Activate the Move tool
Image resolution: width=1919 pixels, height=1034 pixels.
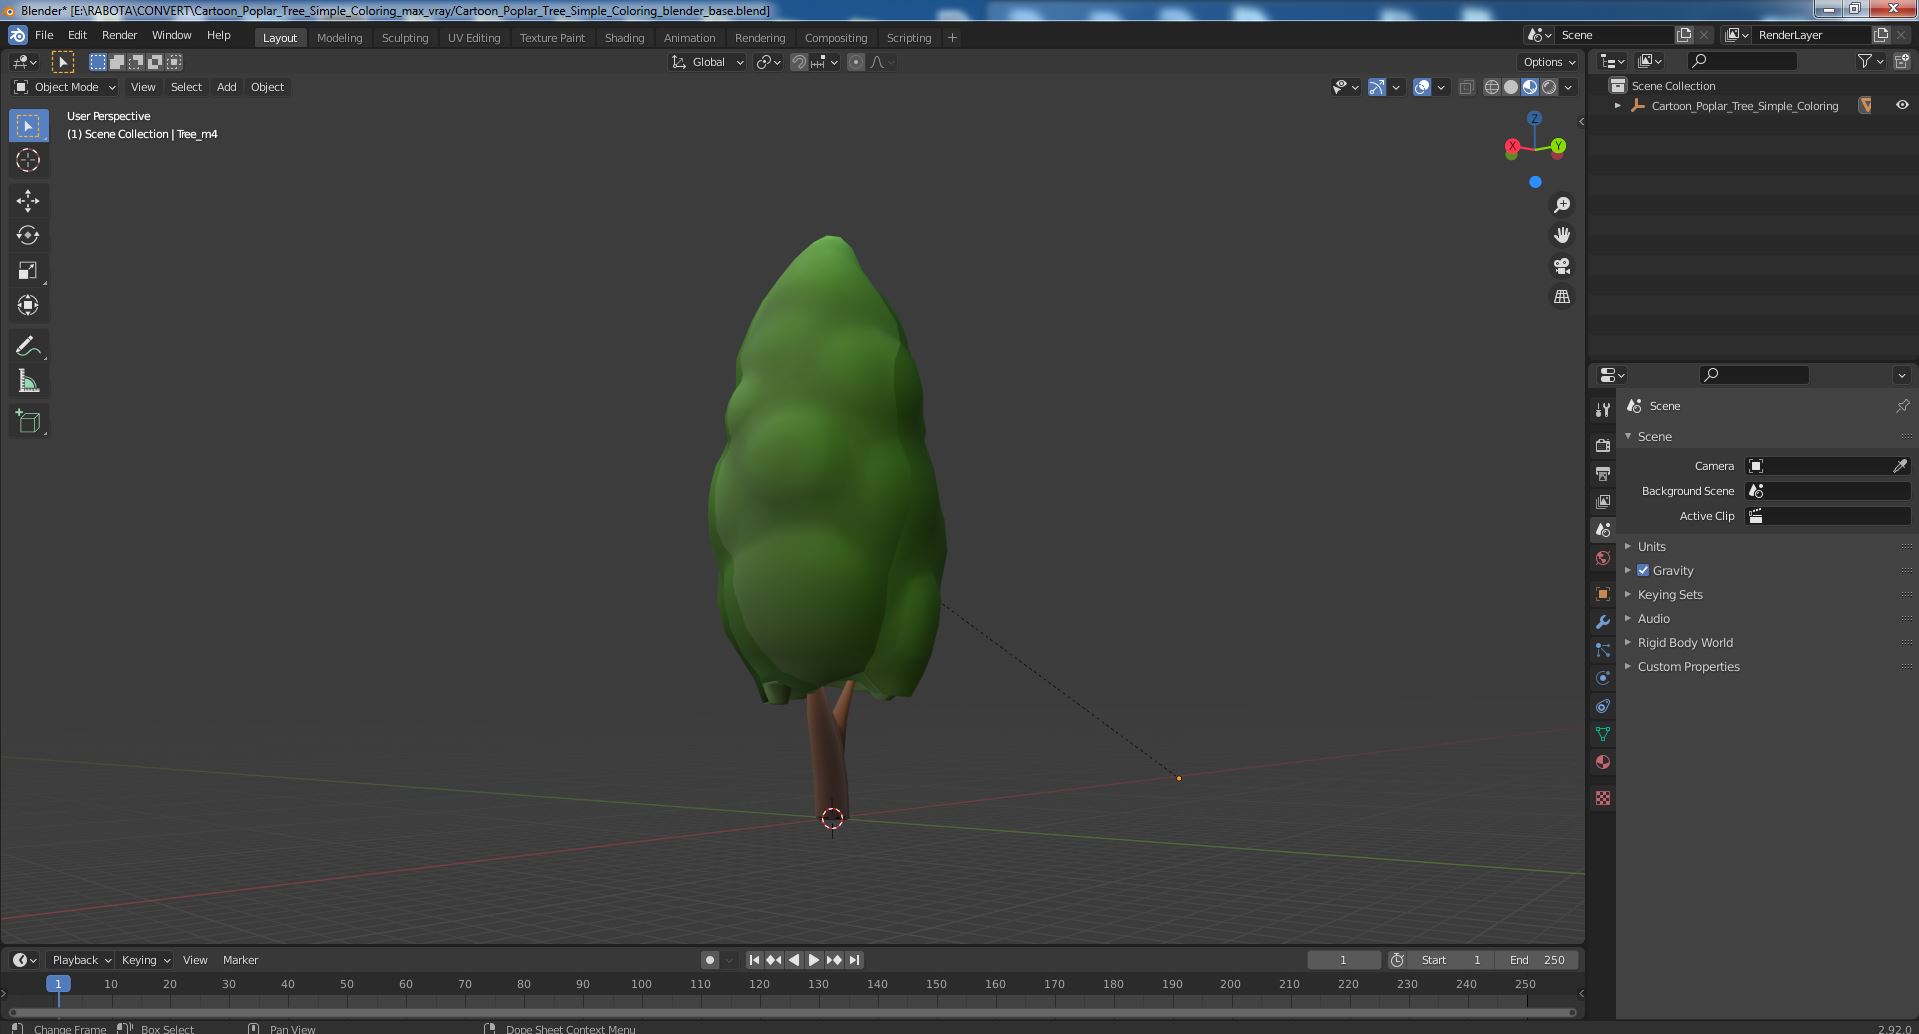point(28,201)
